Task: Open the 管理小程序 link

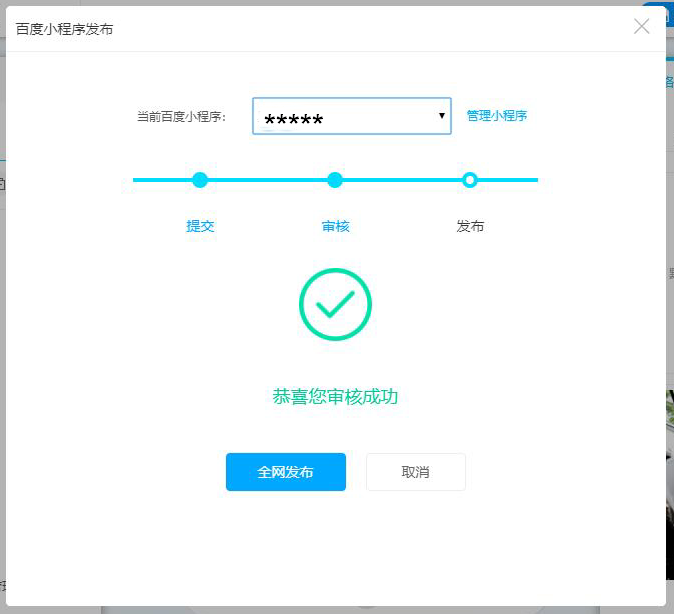Action: 497,116
